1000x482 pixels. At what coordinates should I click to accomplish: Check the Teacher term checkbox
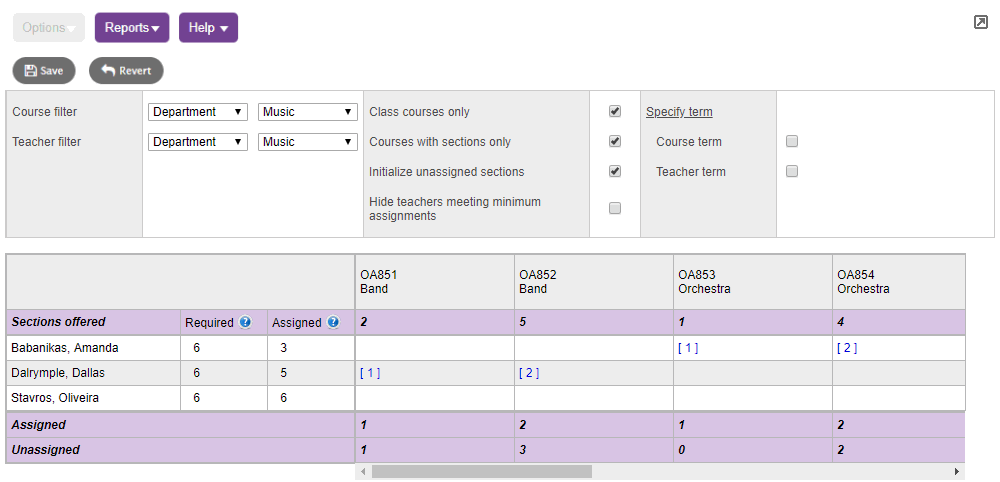coord(792,172)
